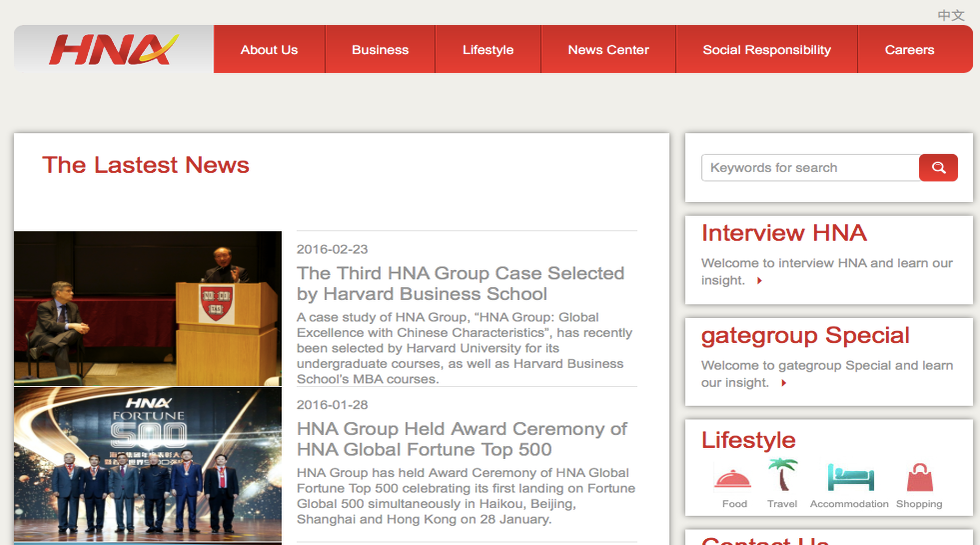The image size is (980, 545).
Task: Click the Fortune 500 award ceremony thumbnail
Action: click(148, 465)
